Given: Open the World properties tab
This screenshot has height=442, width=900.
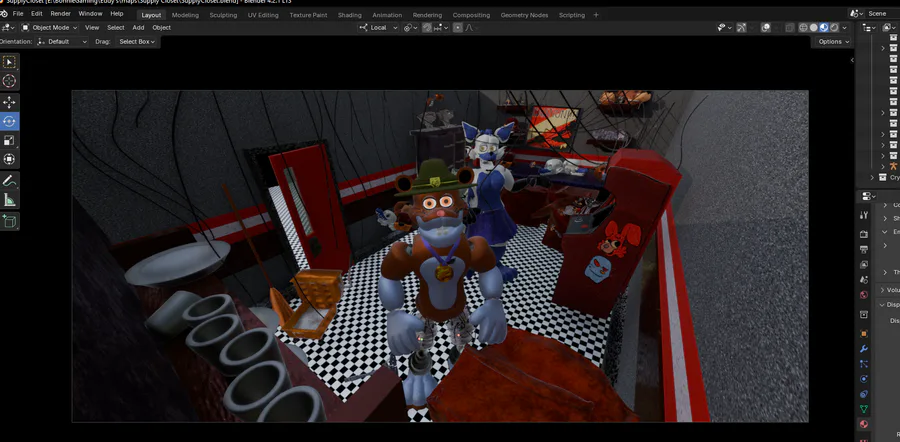Looking at the screenshot, I should click(864, 294).
